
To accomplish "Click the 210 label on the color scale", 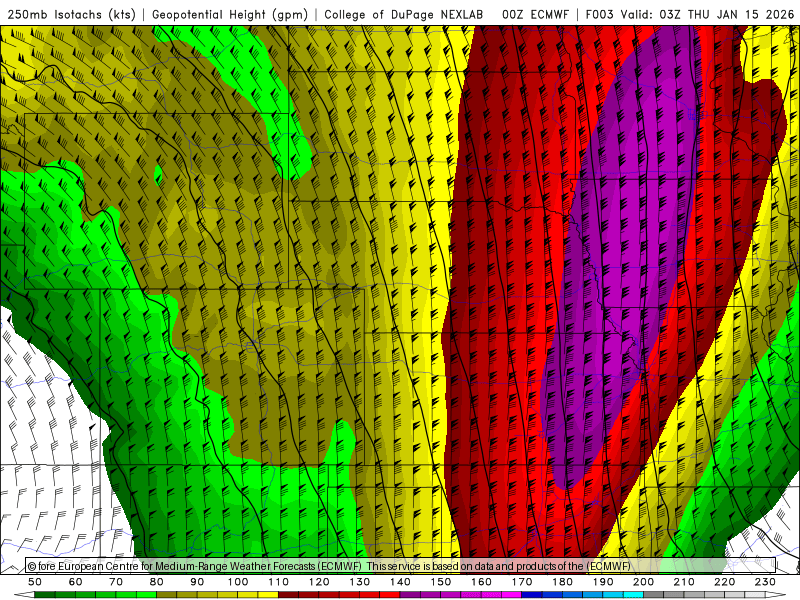I will (x=684, y=582).
